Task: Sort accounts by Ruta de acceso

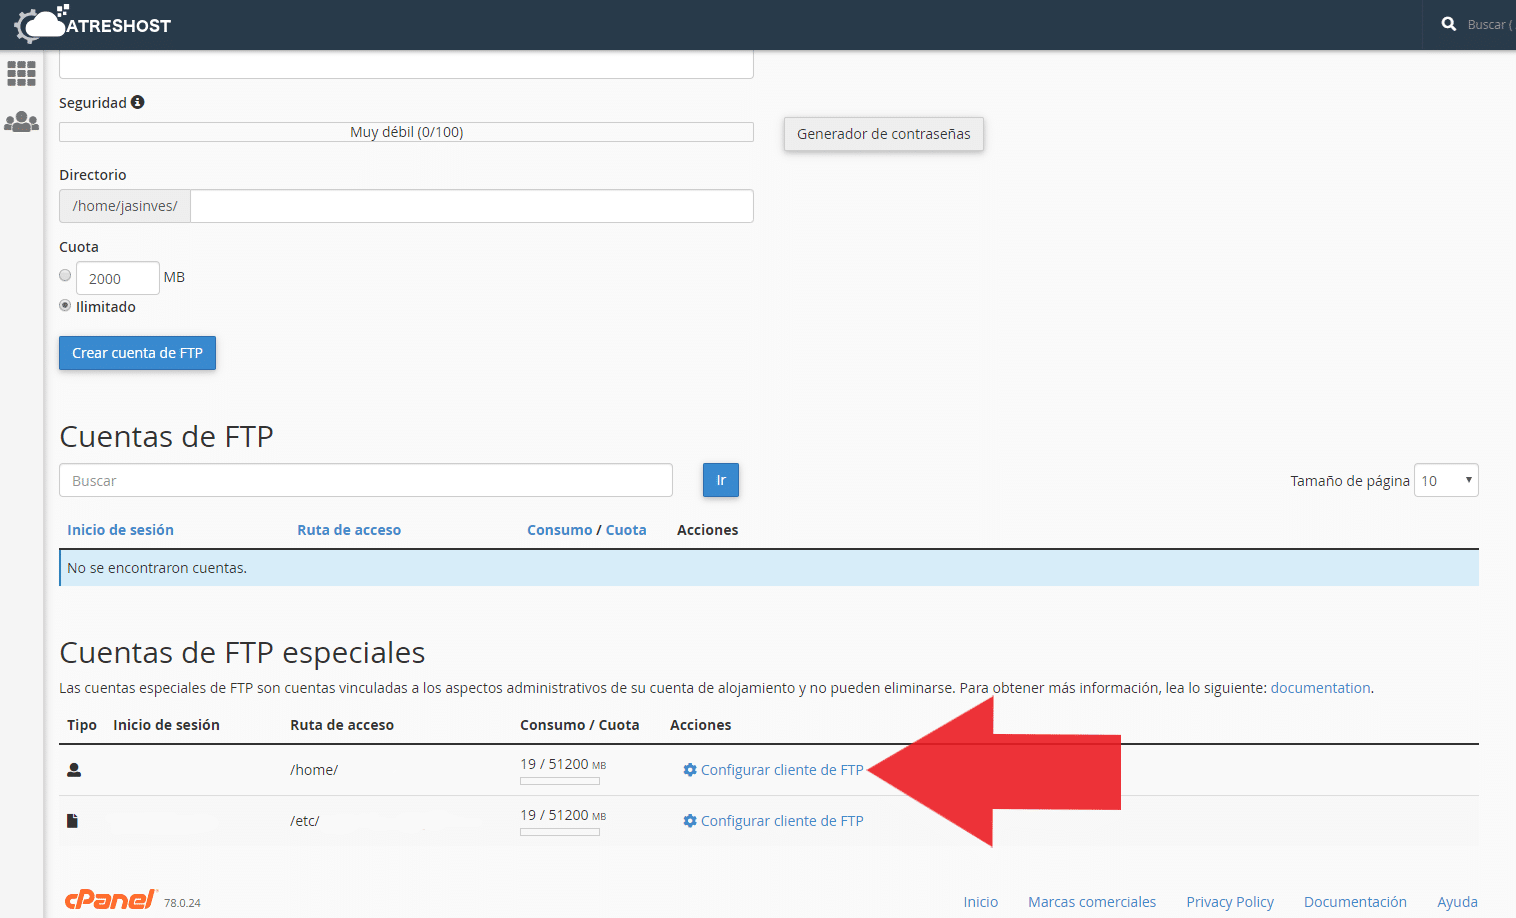Action: [349, 529]
